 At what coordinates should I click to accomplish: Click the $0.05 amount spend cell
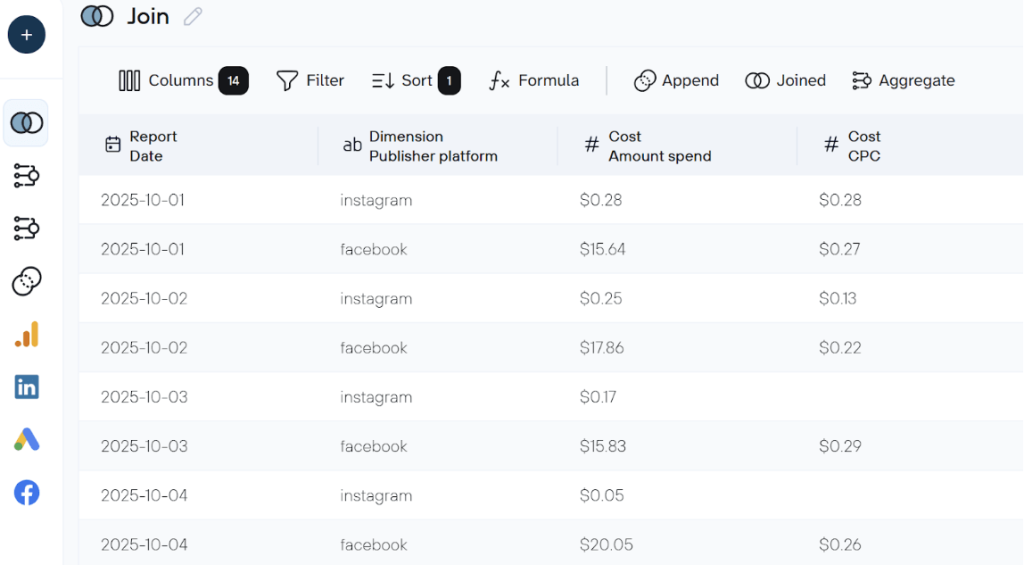tap(601, 496)
